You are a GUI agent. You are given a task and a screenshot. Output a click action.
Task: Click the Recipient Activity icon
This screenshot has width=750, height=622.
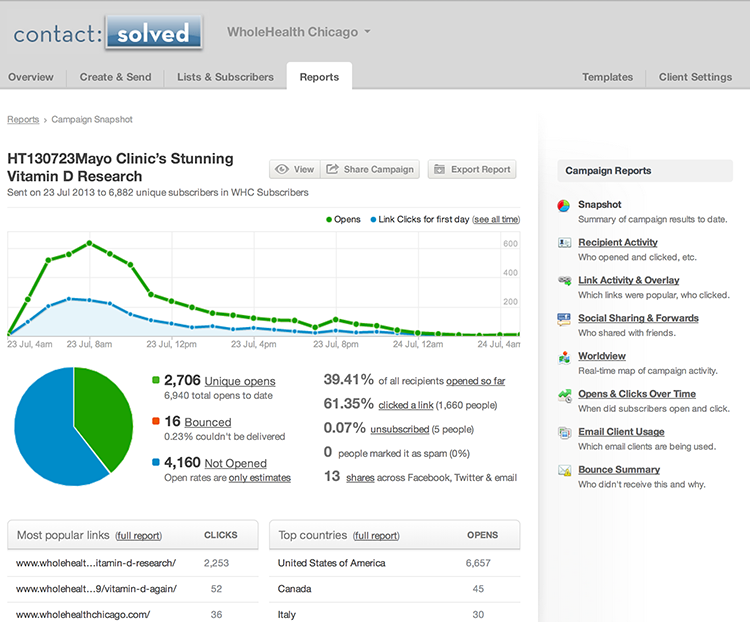click(565, 243)
